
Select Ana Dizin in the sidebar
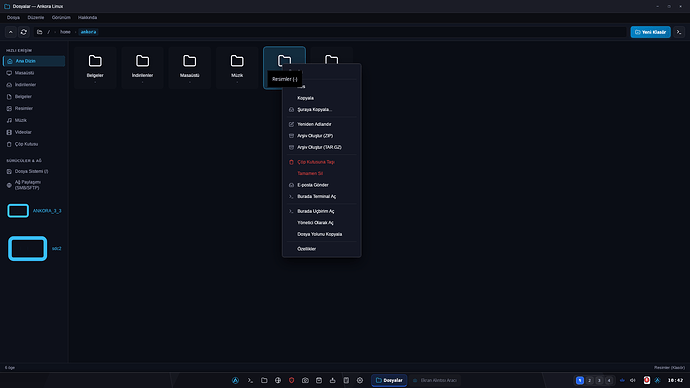[x=34, y=61]
